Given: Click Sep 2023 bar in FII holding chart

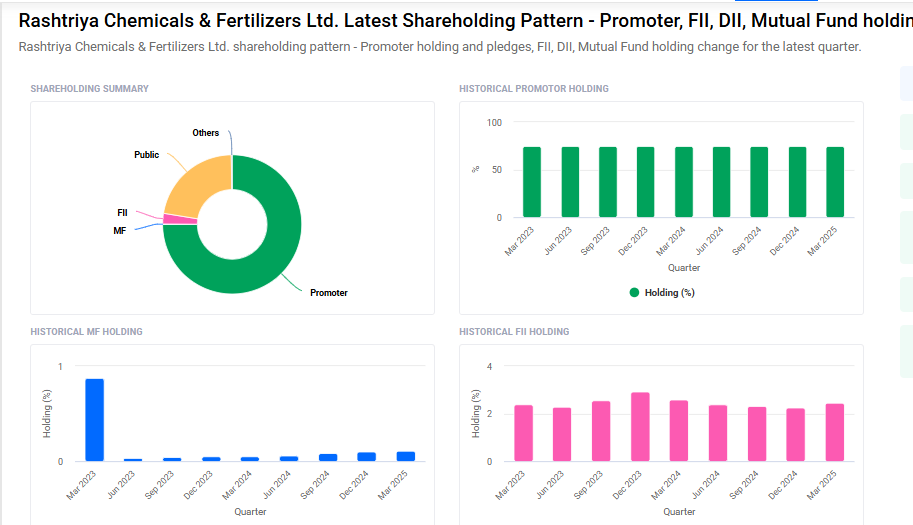Looking at the screenshot, I should point(601,431).
